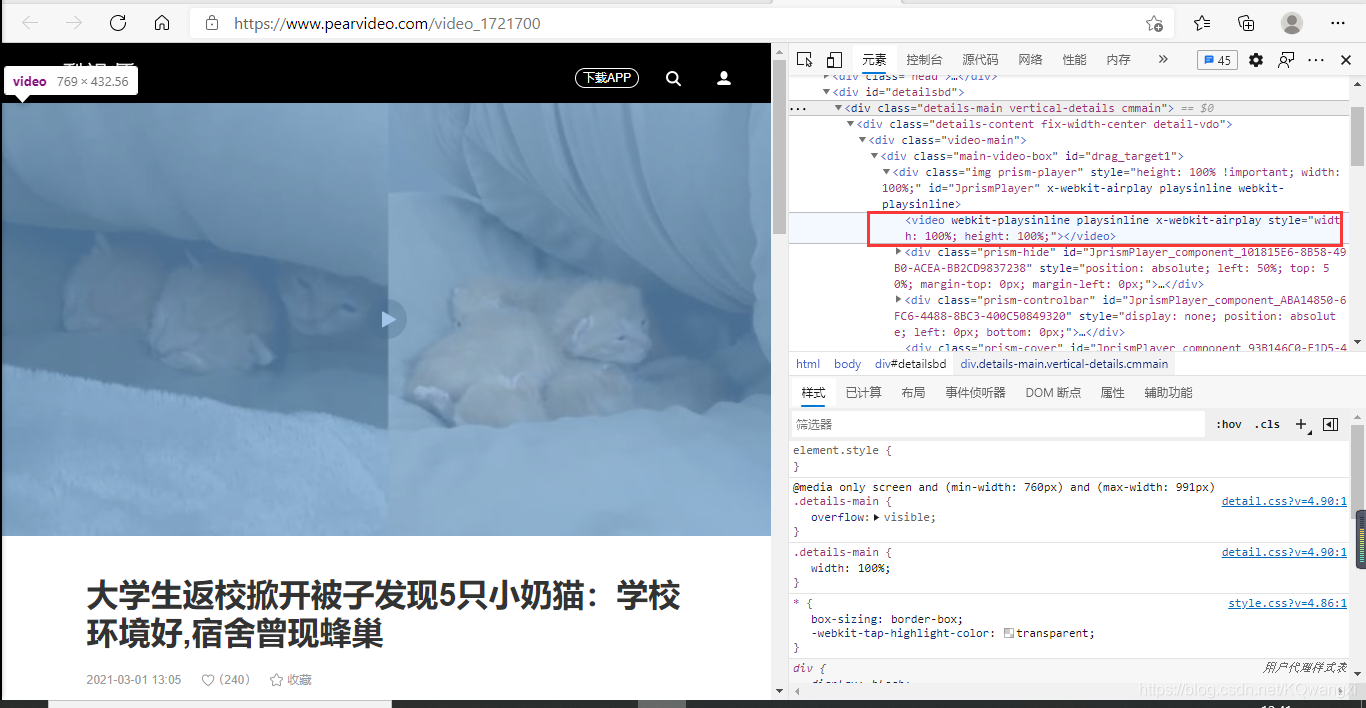This screenshot has width=1366, height=708.
Task: Close the DevTools panel
Action: pos(1346,60)
